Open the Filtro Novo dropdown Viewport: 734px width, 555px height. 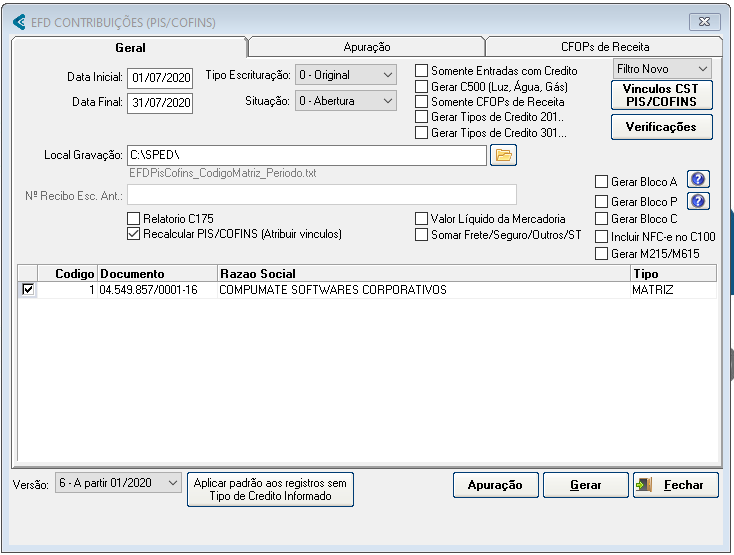[x=662, y=69]
